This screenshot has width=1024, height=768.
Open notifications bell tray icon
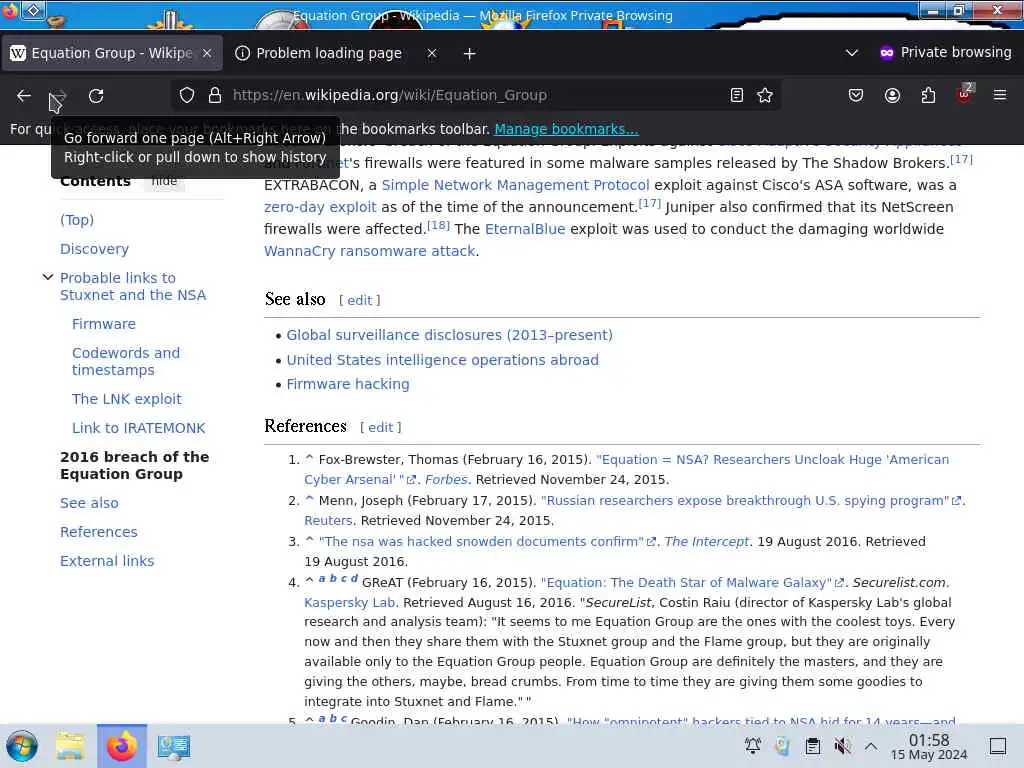[x=753, y=746]
